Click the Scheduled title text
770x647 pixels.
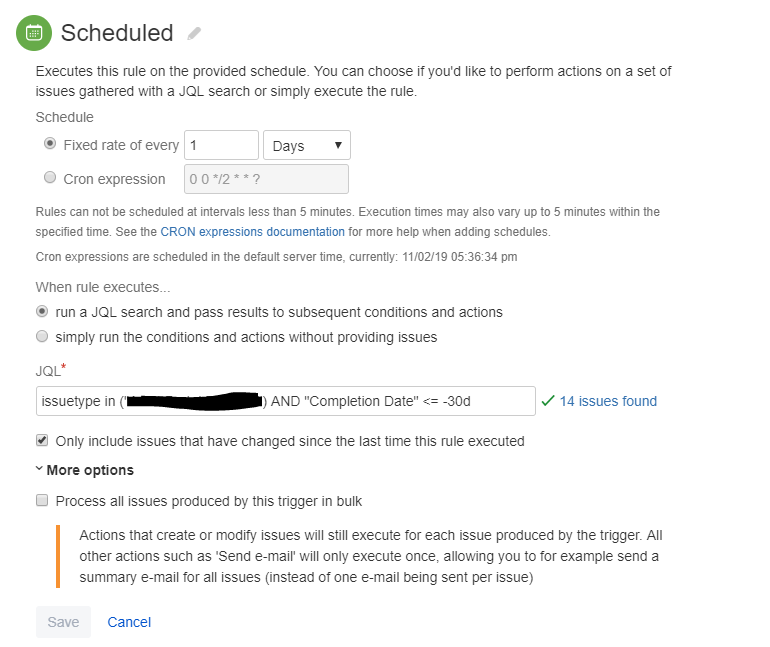click(x=117, y=33)
